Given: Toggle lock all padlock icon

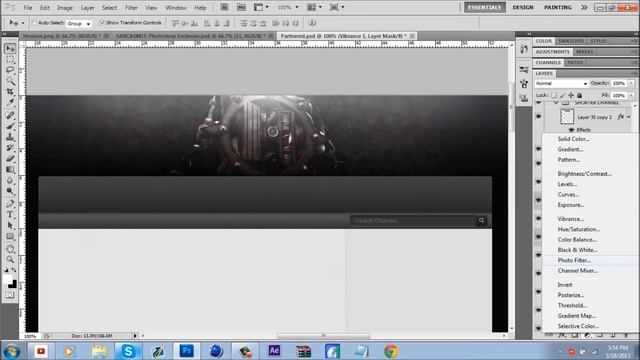Looking at the screenshot, I should [x=580, y=95].
